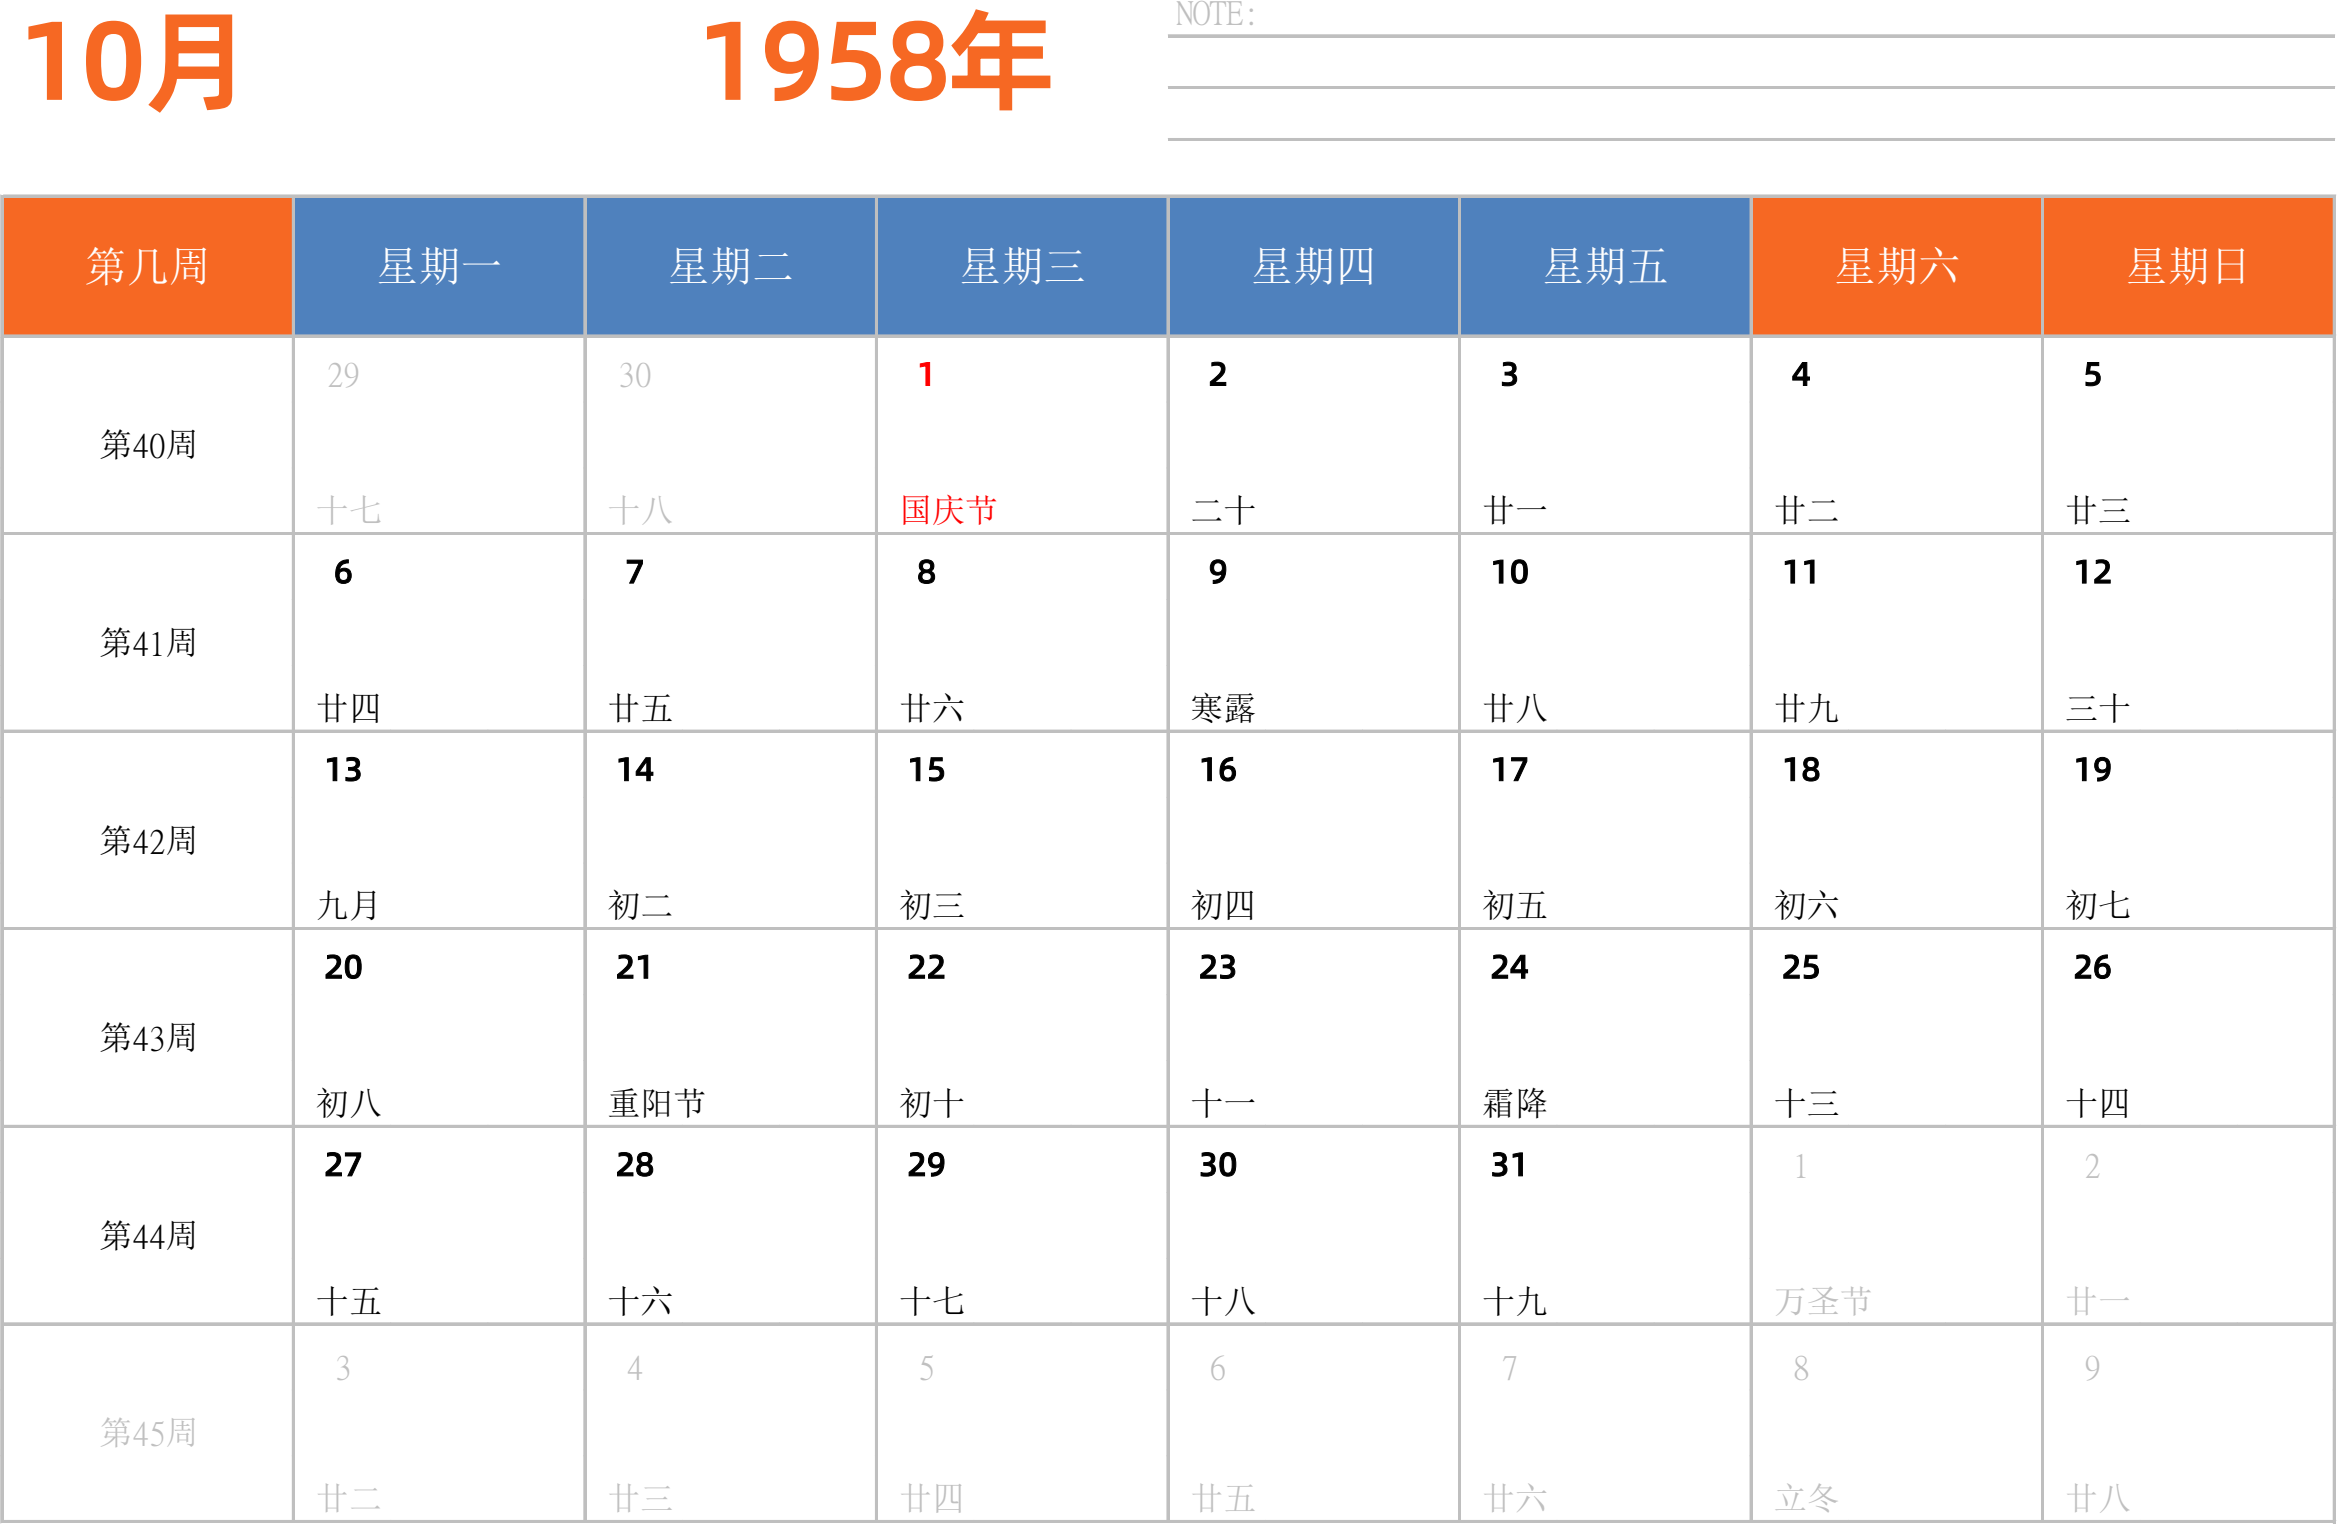Image resolution: width=2337 pixels, height=1524 pixels.
Task: Select the 星期四 column header
Action: click(1314, 266)
